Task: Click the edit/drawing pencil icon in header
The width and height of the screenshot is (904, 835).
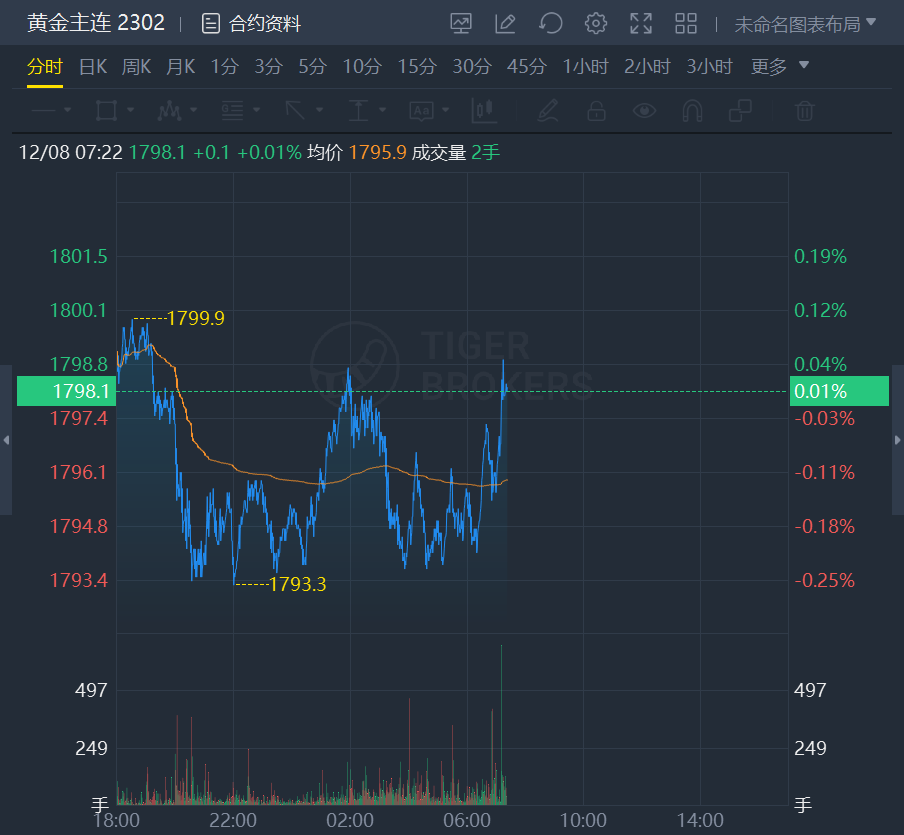Action: 505,23
